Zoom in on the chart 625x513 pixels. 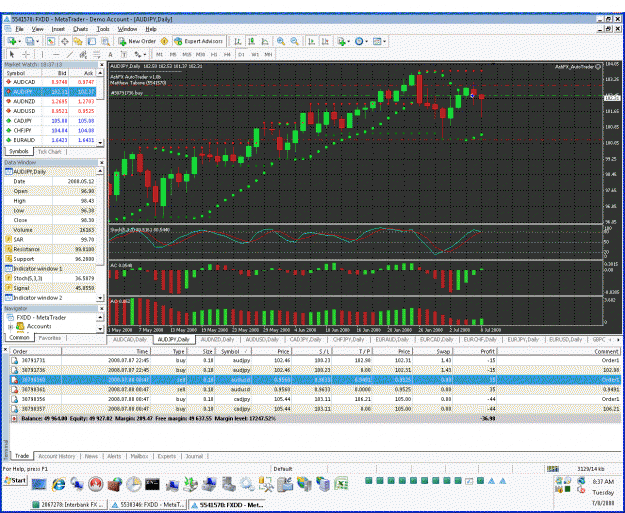pos(281,41)
